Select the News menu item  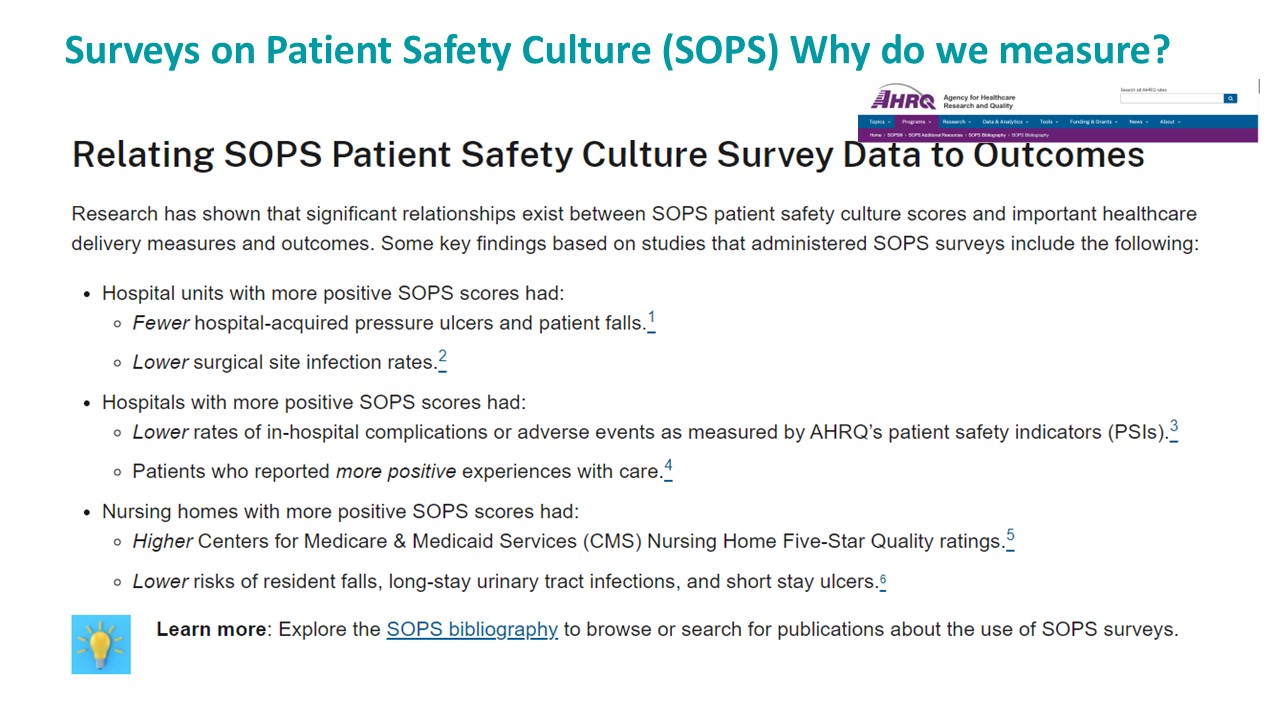[1138, 122]
